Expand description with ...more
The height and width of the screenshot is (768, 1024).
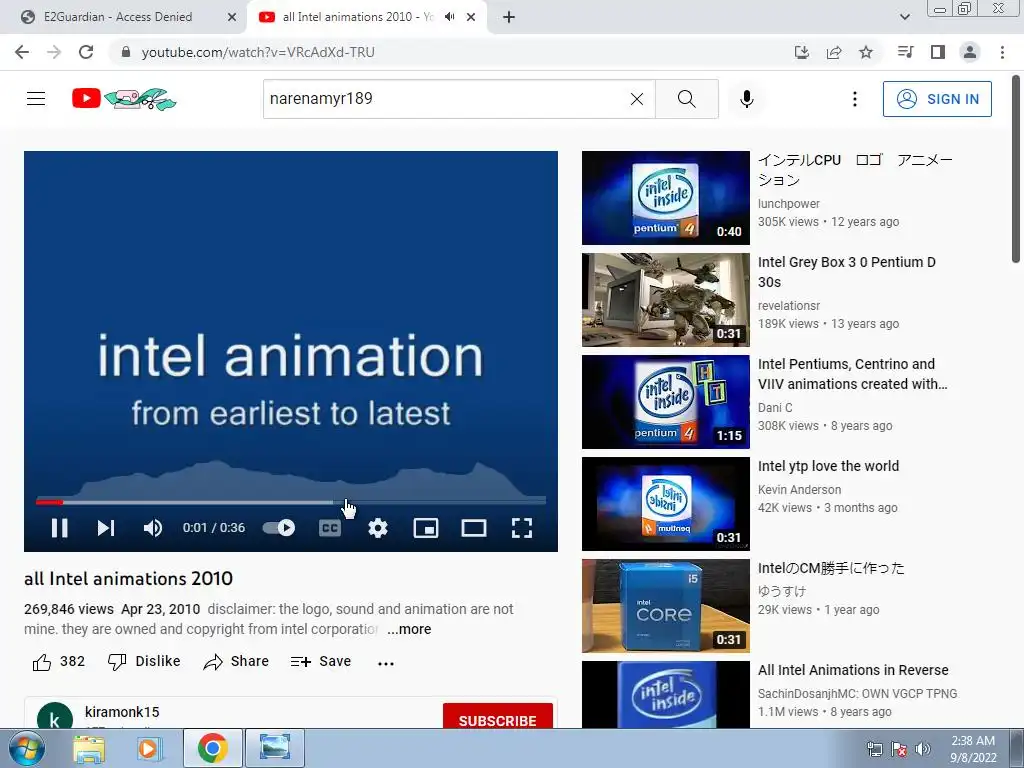tap(409, 629)
